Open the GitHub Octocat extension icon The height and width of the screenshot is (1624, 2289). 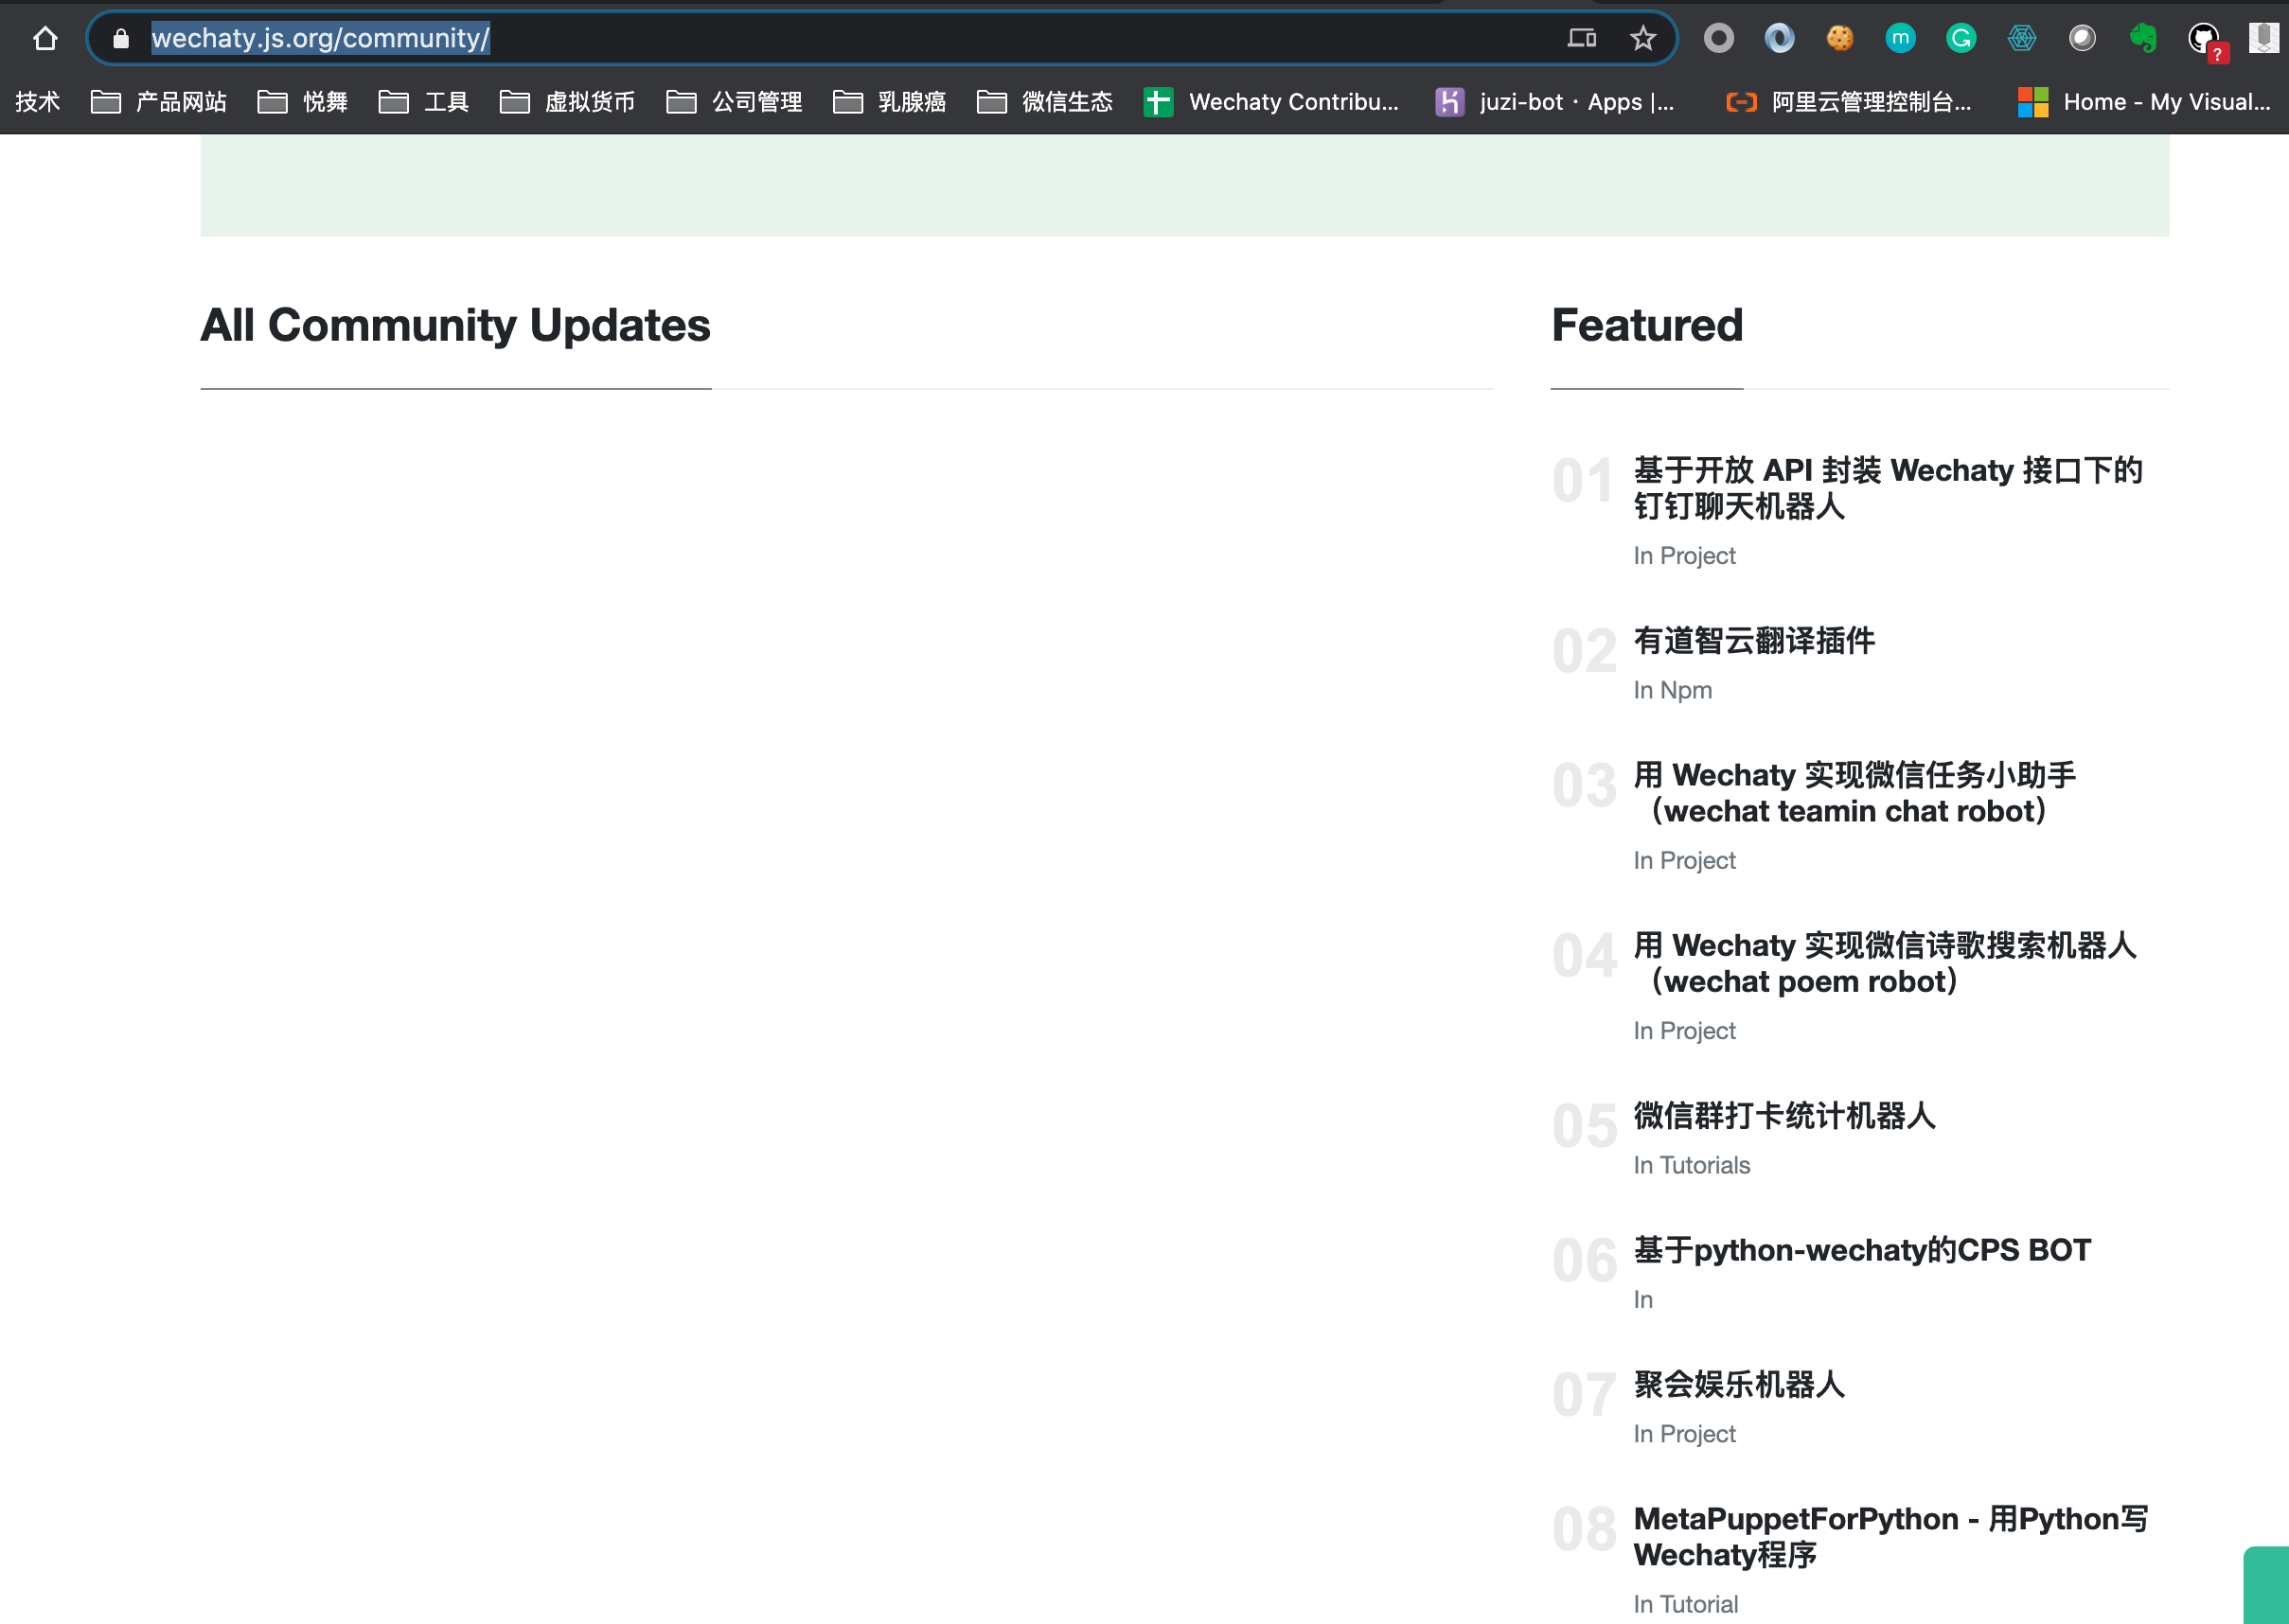click(2206, 40)
